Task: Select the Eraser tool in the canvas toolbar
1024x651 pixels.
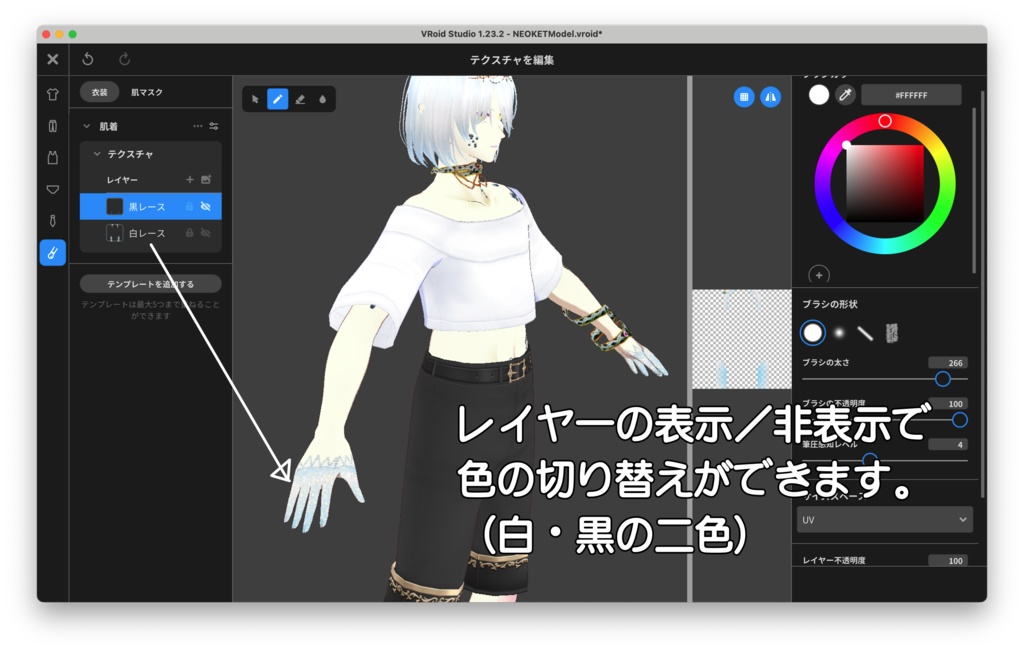Action: pos(301,99)
